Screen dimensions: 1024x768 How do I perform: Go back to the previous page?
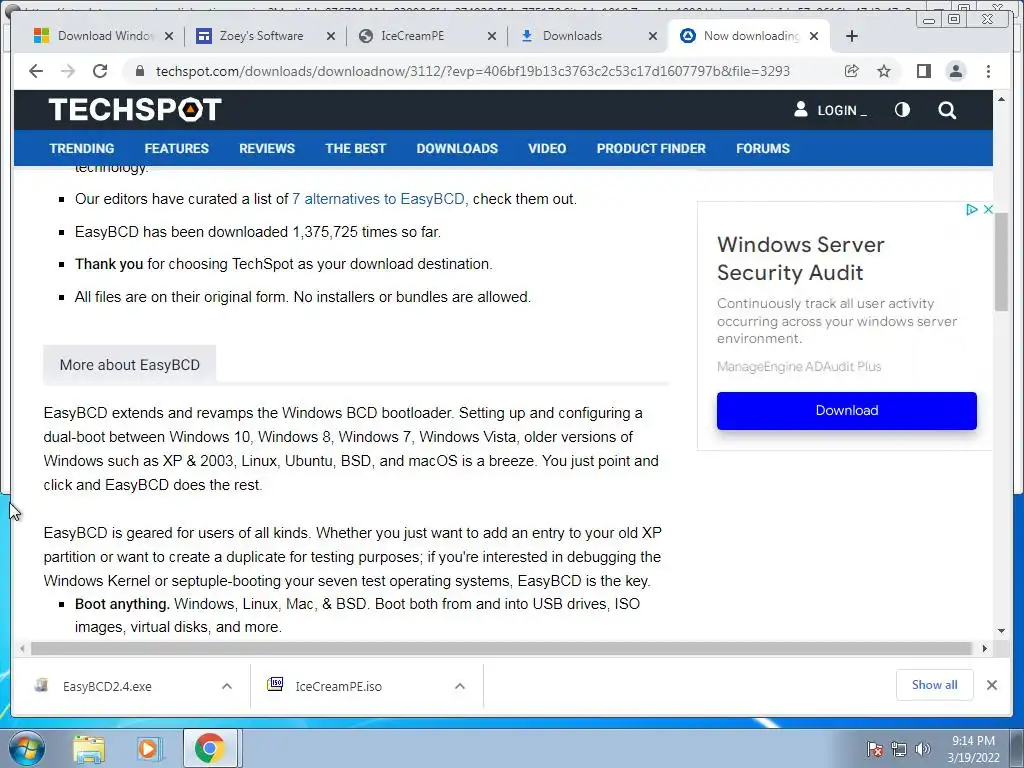36,71
